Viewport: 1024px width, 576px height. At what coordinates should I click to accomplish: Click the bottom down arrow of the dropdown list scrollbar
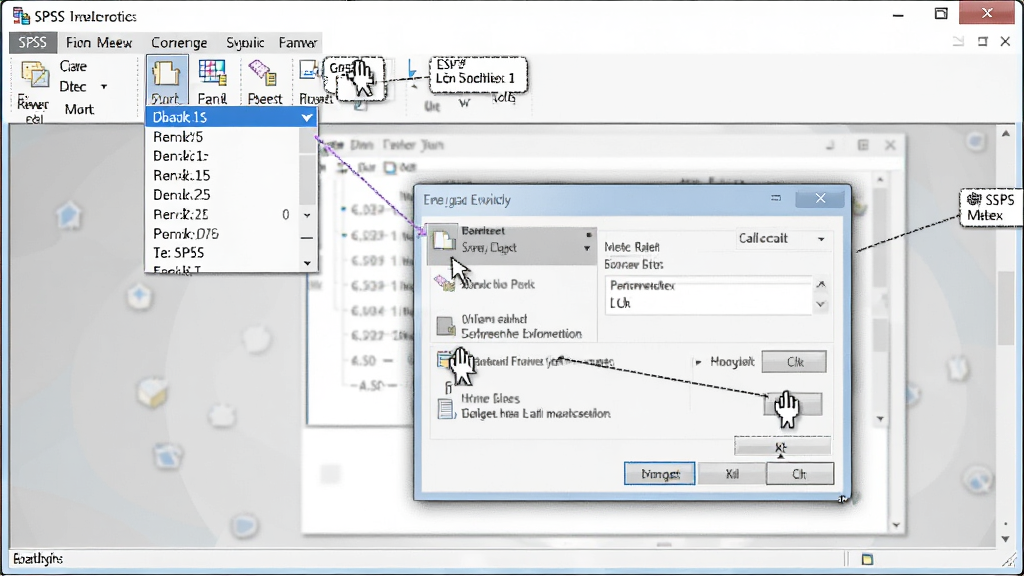click(308, 263)
